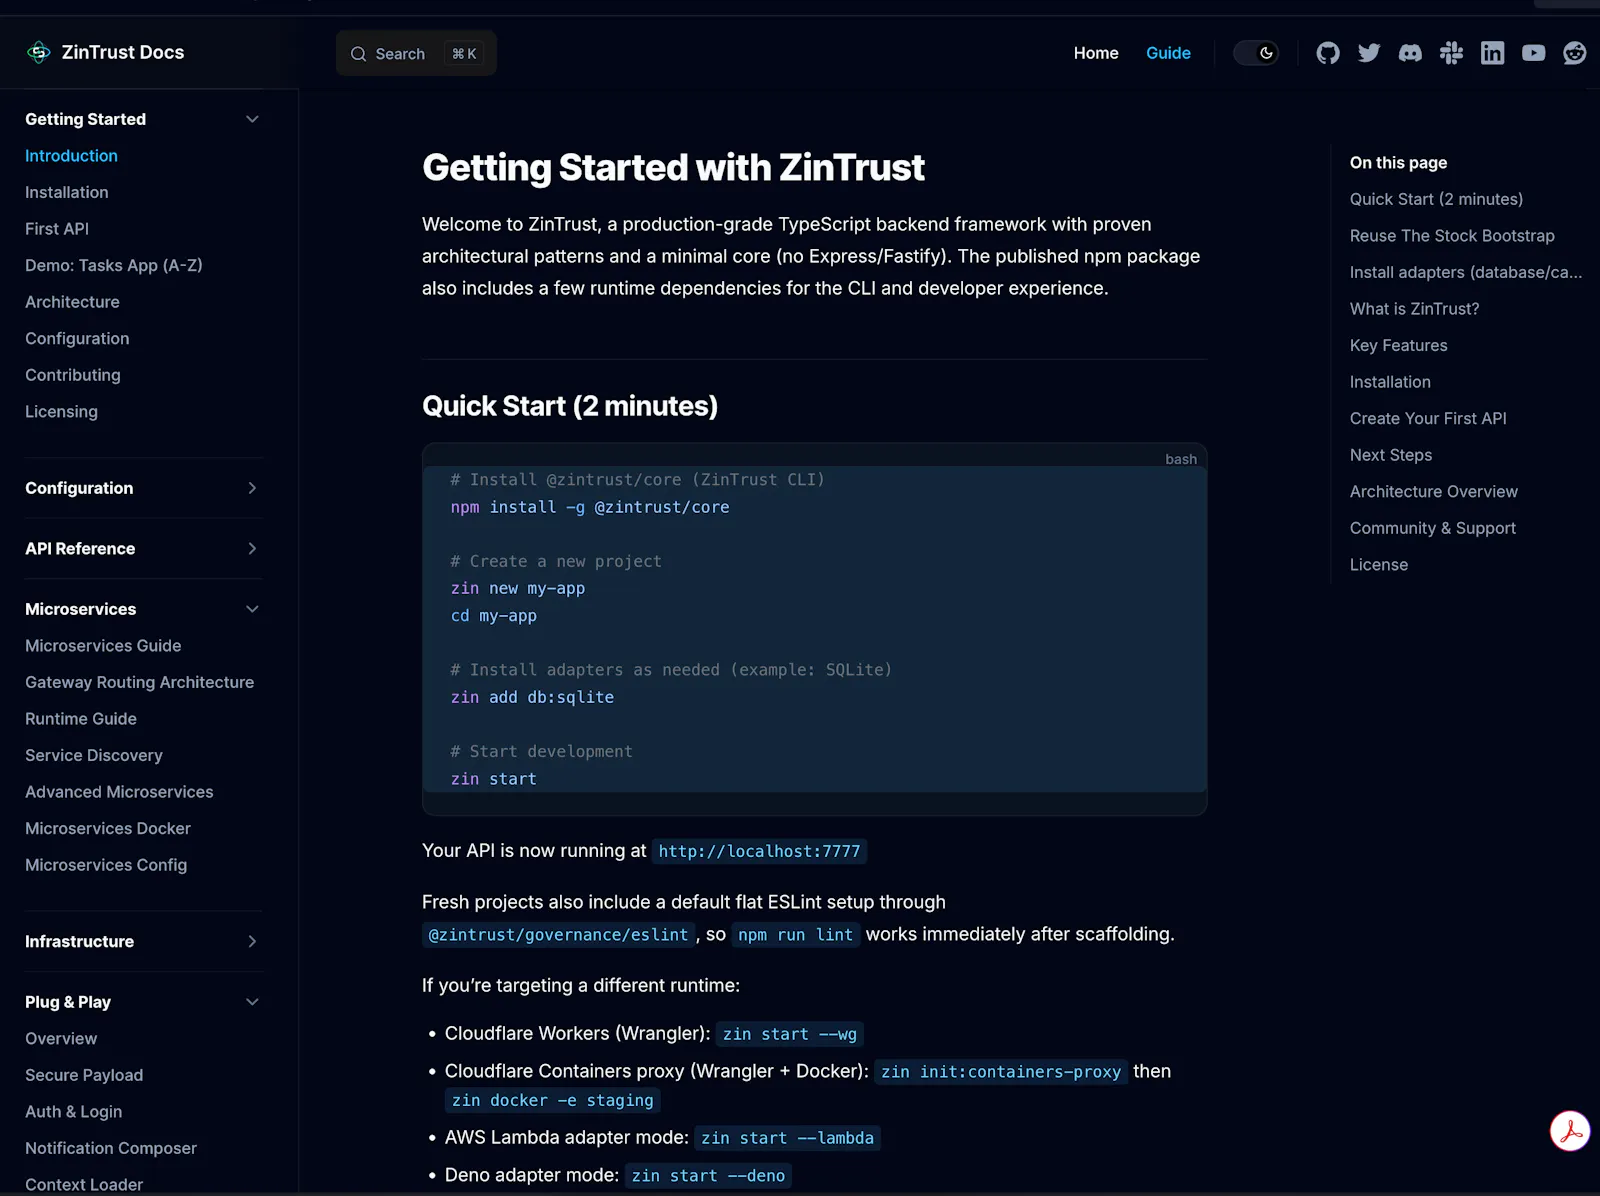Open the Search box
Image resolution: width=1600 pixels, height=1196 pixels.
pyautogui.click(x=416, y=53)
